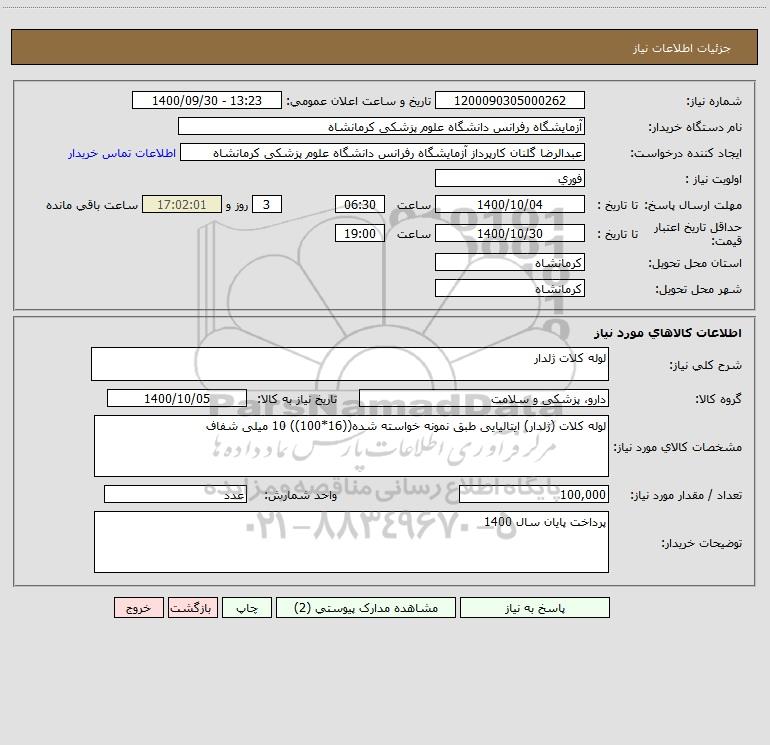Click the نام دستگاه خریدار label
The height and width of the screenshot is (745, 770).
pyautogui.click(x=695, y=128)
